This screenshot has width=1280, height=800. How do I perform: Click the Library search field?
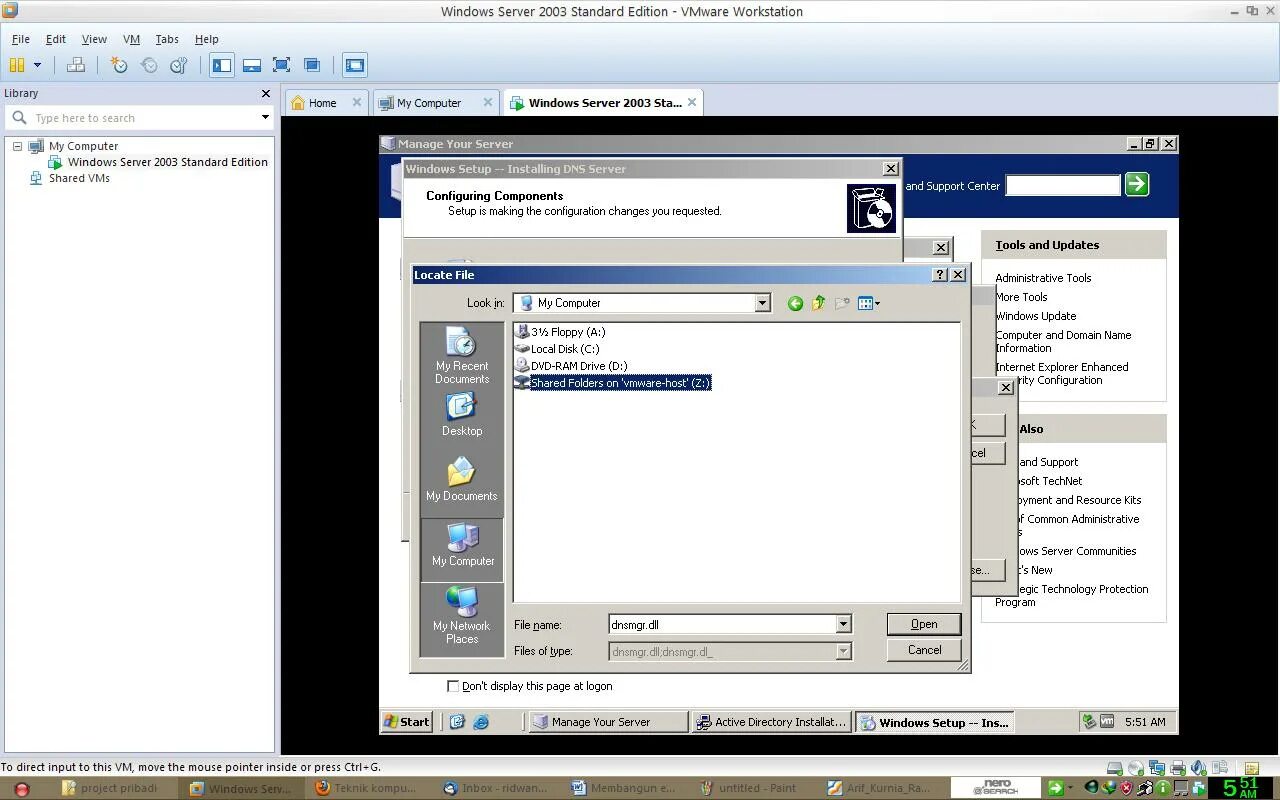point(140,117)
